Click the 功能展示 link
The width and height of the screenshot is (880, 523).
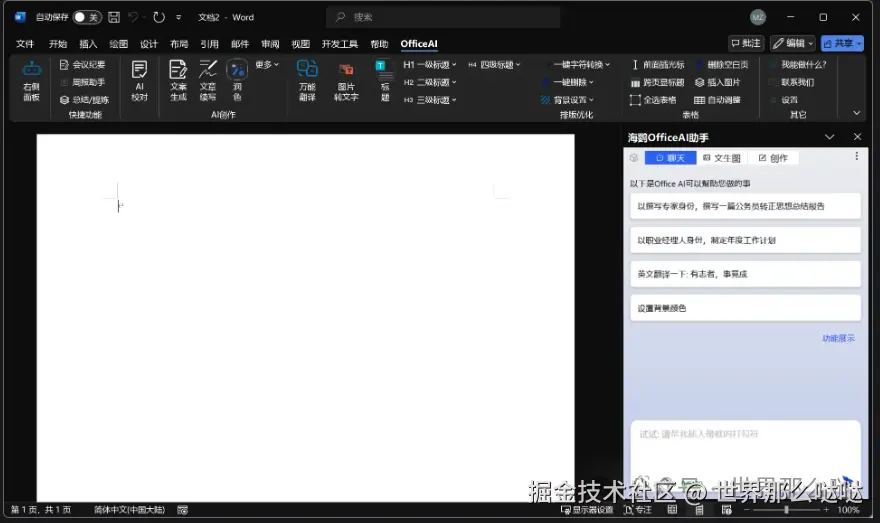point(838,338)
